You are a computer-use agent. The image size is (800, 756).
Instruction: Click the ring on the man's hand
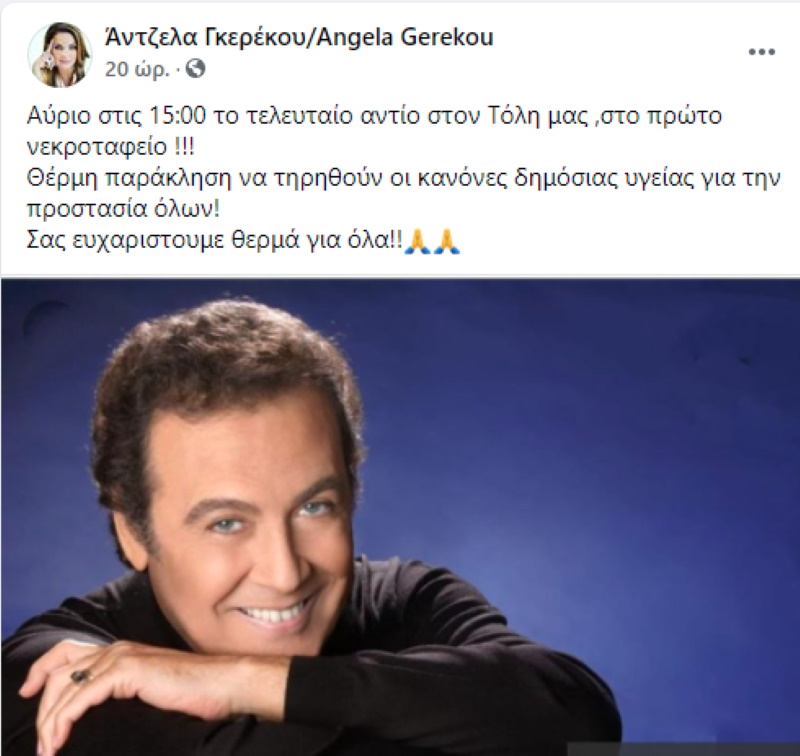coord(82,676)
